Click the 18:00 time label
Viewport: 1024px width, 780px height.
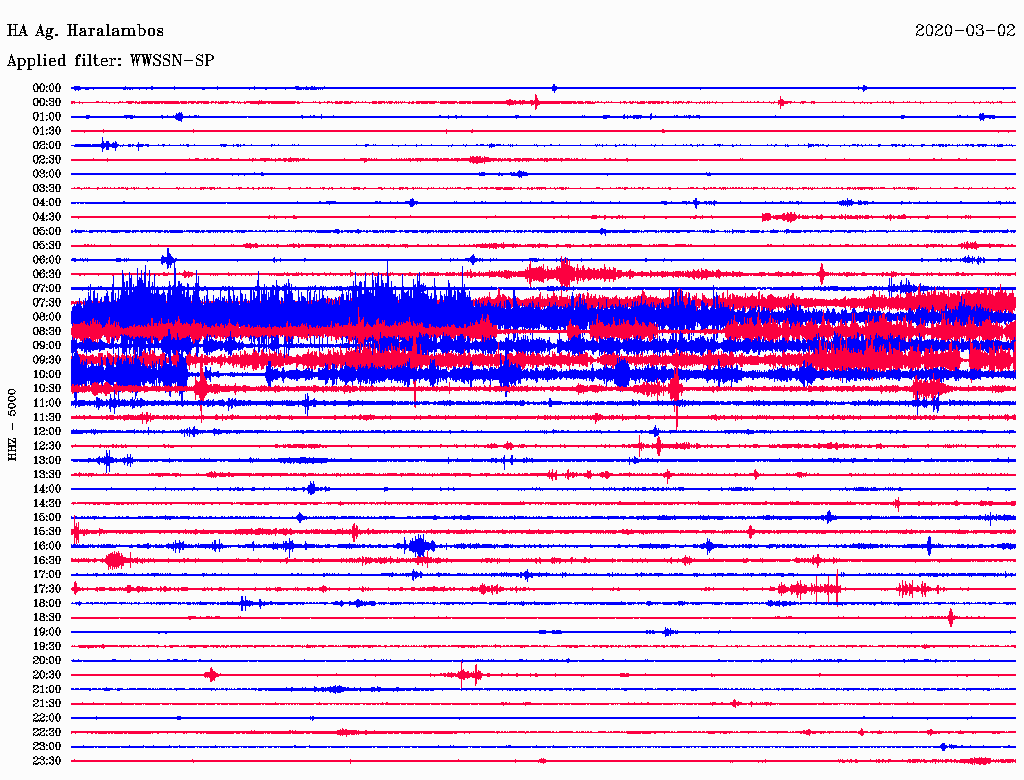[47, 604]
